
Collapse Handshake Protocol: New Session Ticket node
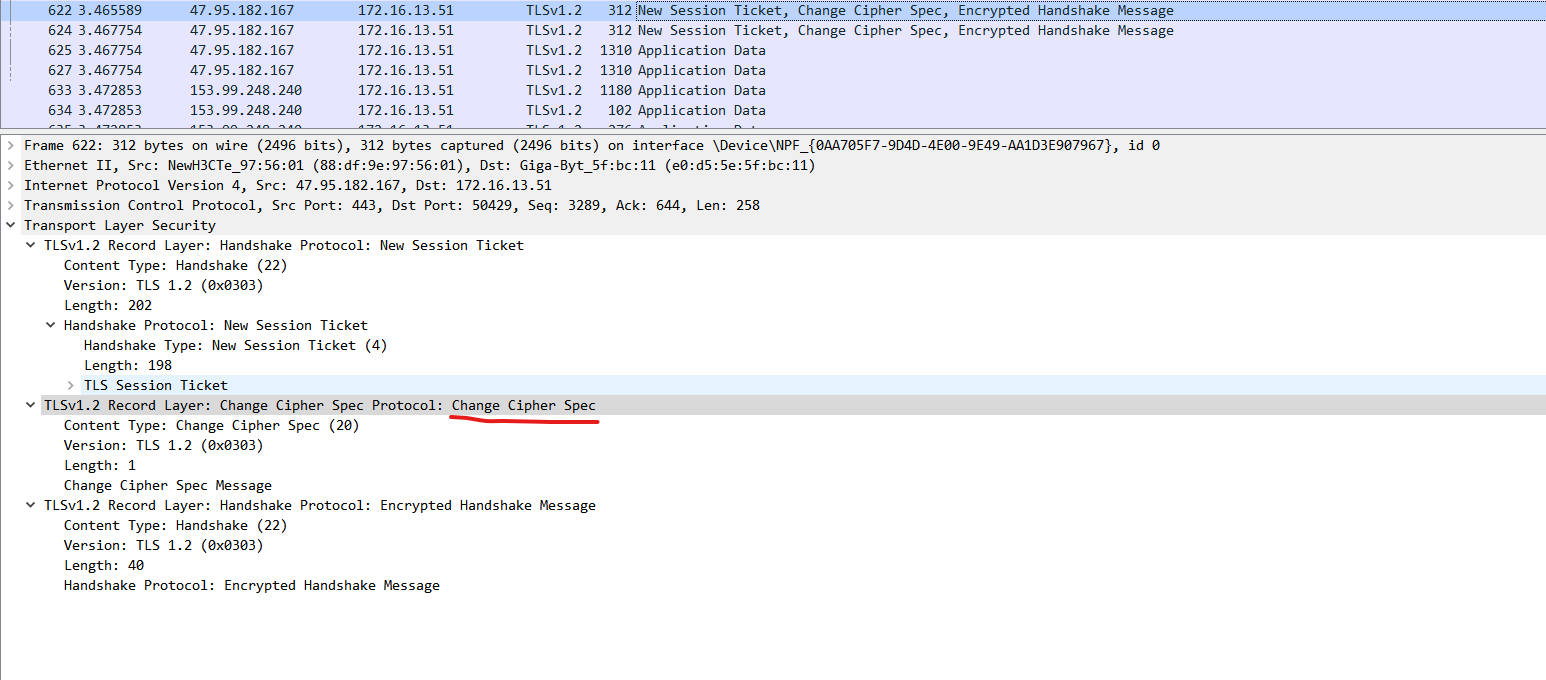[50, 325]
